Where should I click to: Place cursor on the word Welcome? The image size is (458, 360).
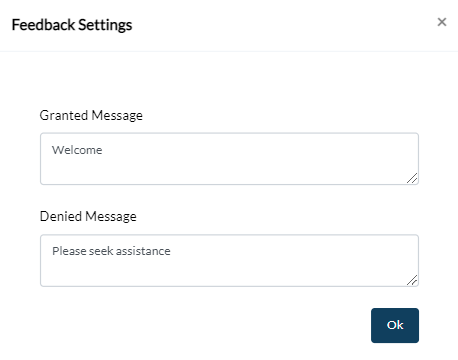pyautogui.click(x=77, y=150)
